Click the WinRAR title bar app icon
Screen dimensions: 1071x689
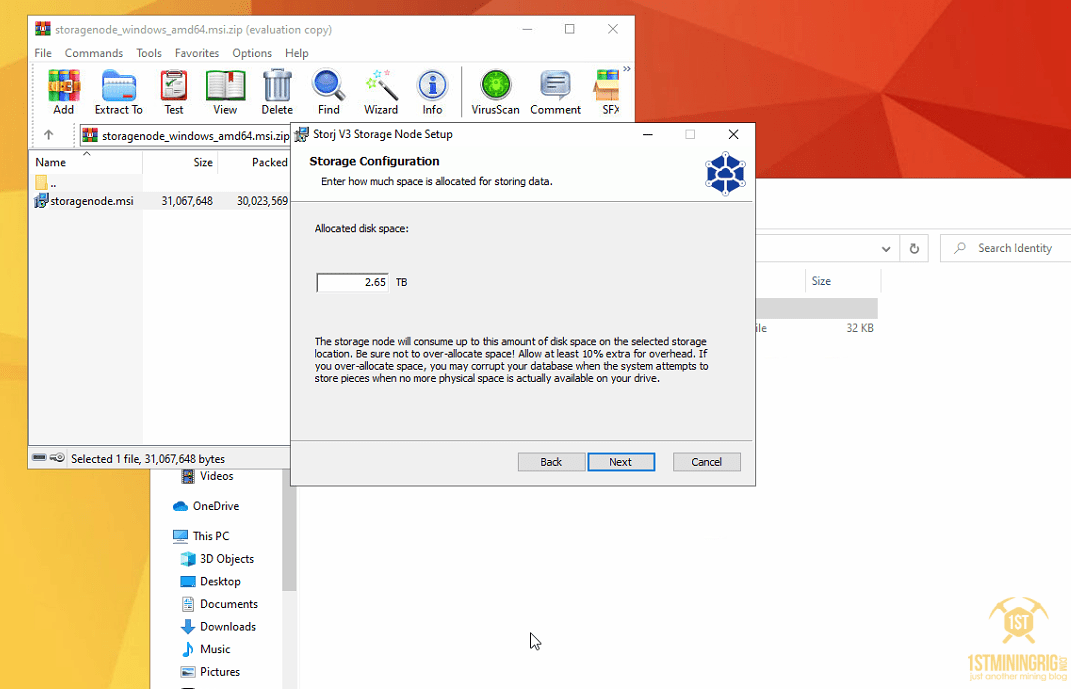click(42, 29)
